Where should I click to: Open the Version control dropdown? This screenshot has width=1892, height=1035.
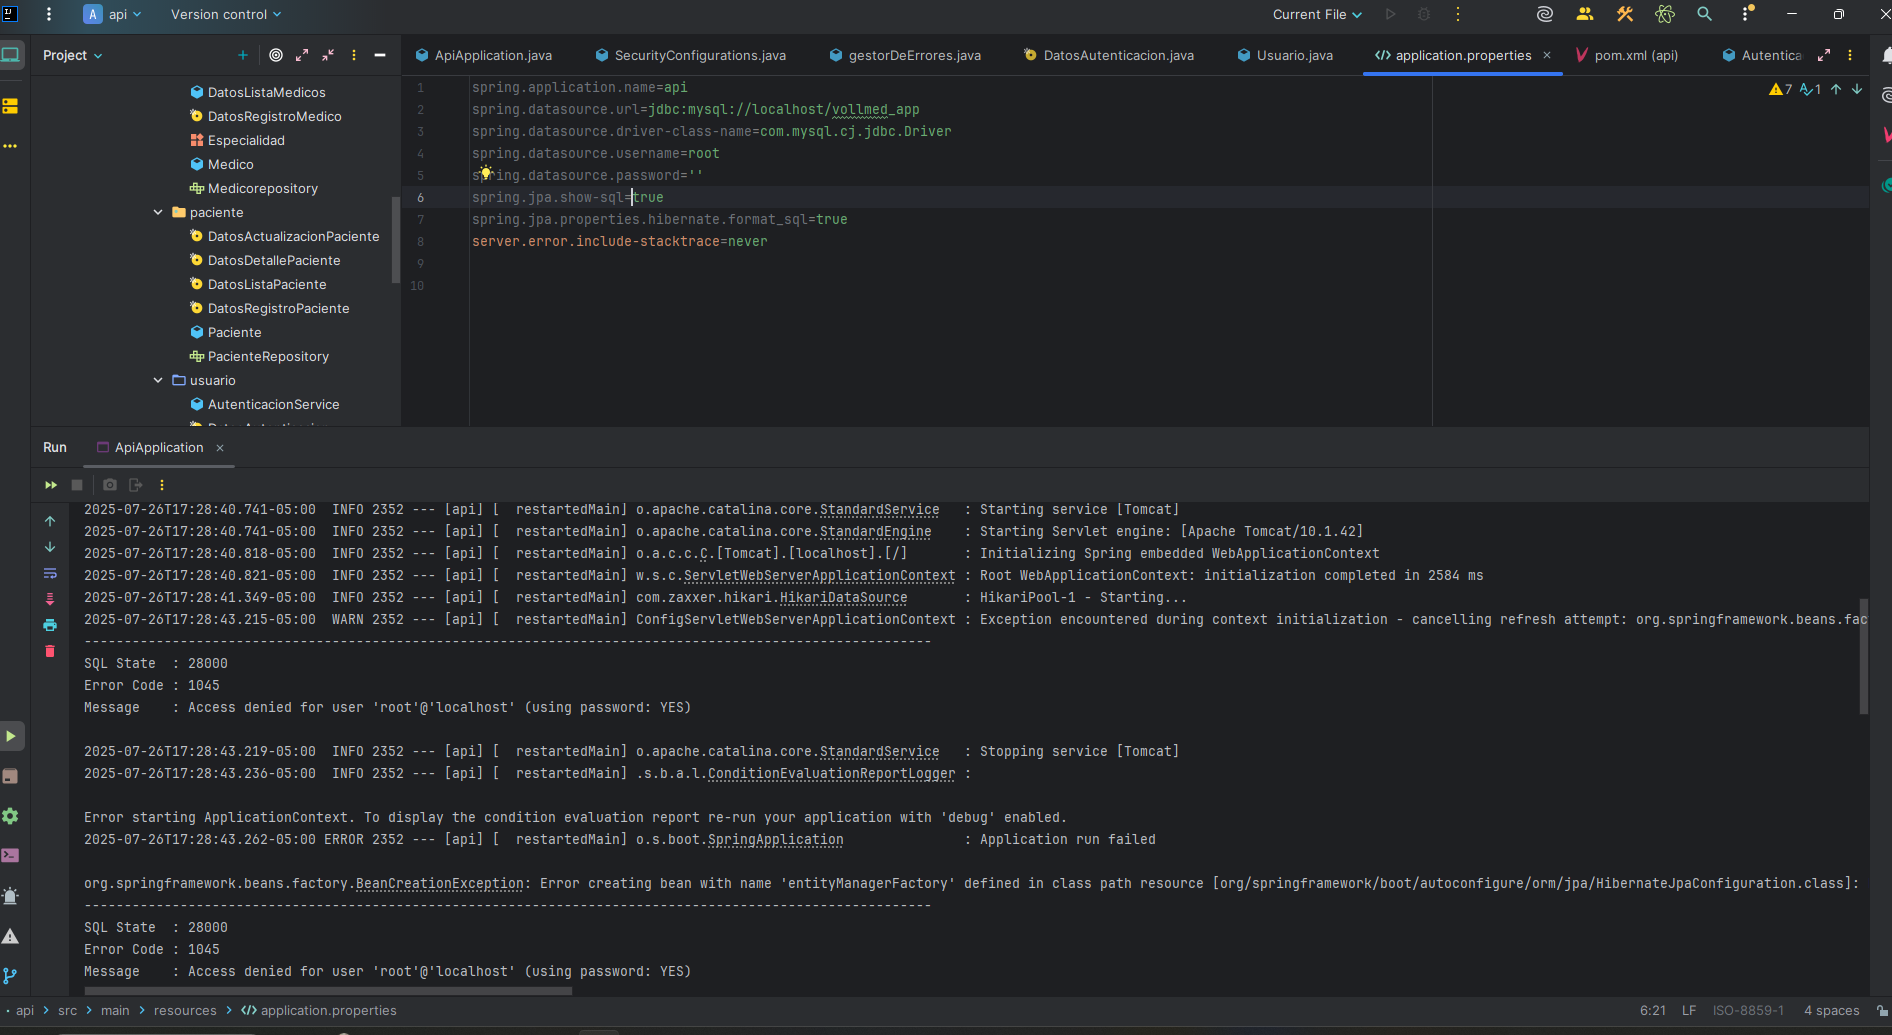coord(226,14)
